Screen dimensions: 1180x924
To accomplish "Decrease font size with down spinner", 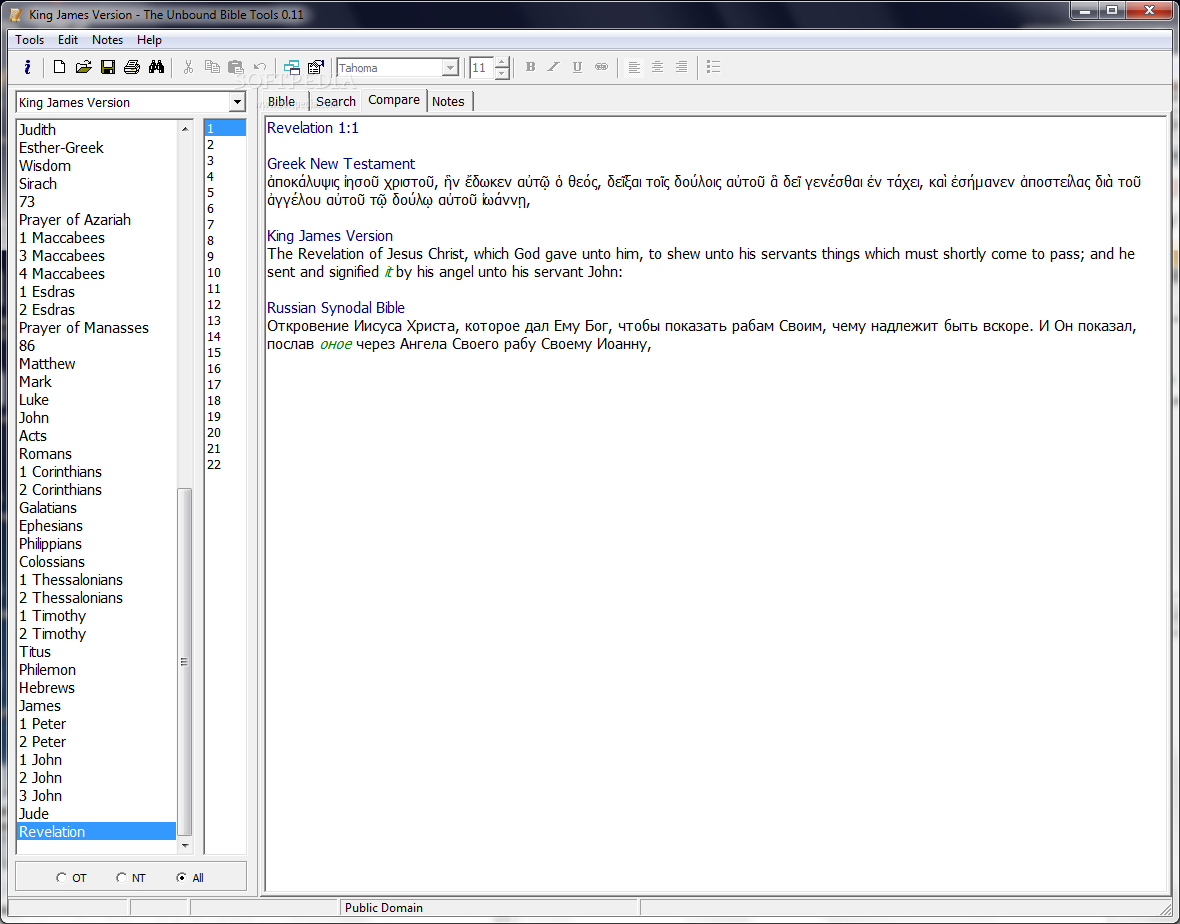I will 502,73.
